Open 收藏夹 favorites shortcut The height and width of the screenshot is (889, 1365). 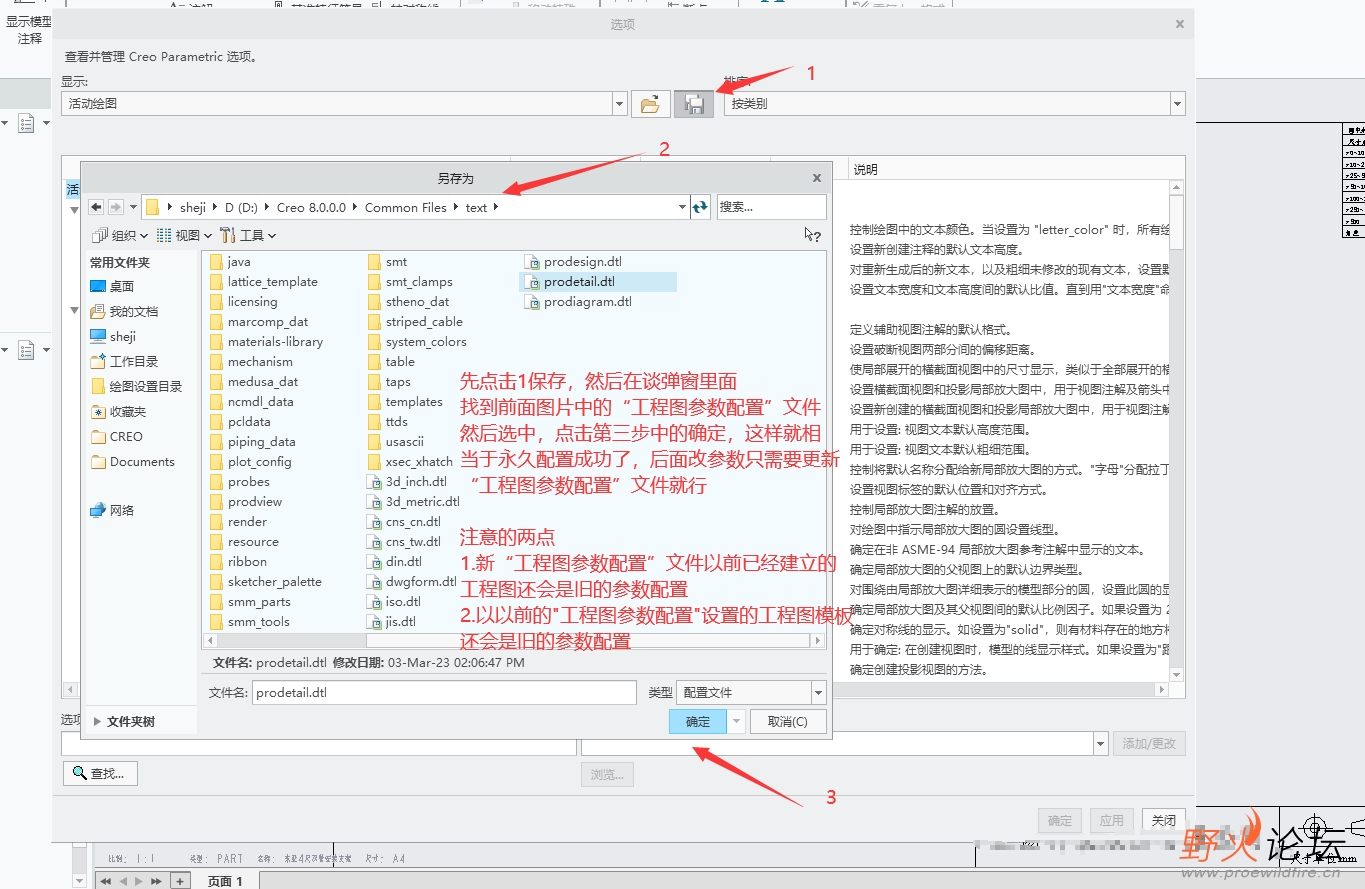(118, 411)
